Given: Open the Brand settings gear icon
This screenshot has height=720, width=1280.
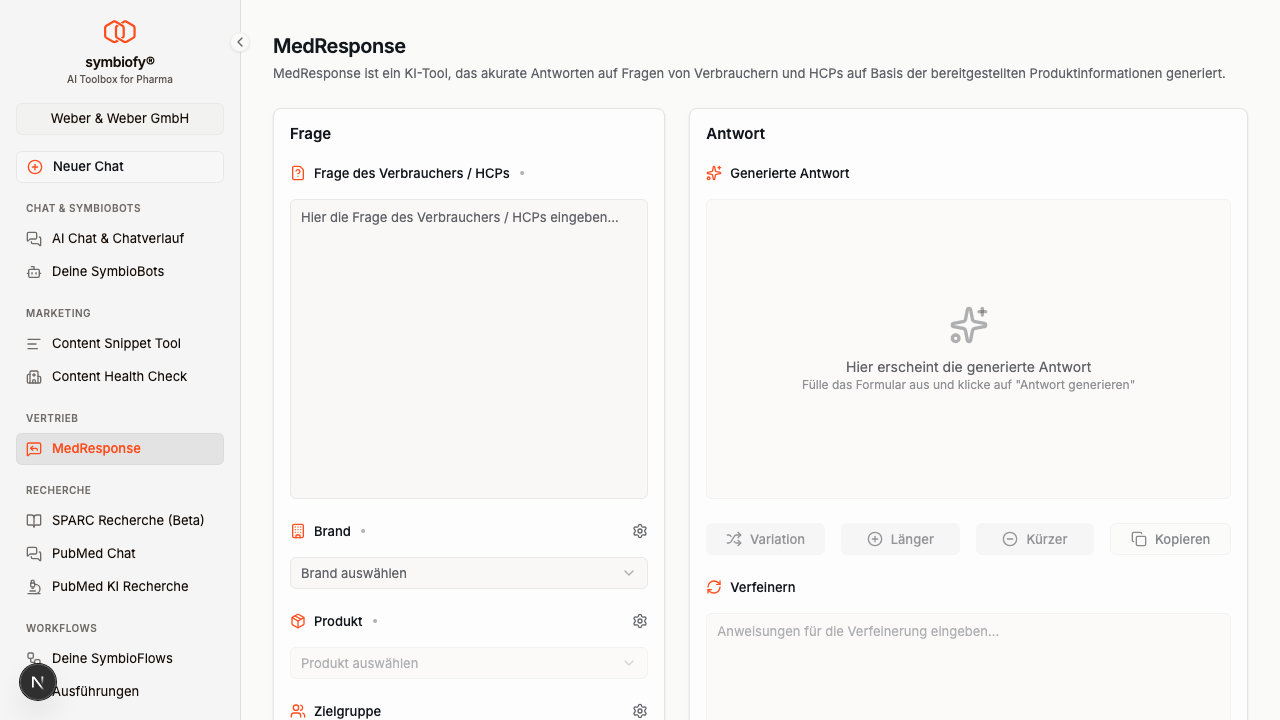Looking at the screenshot, I should [640, 531].
